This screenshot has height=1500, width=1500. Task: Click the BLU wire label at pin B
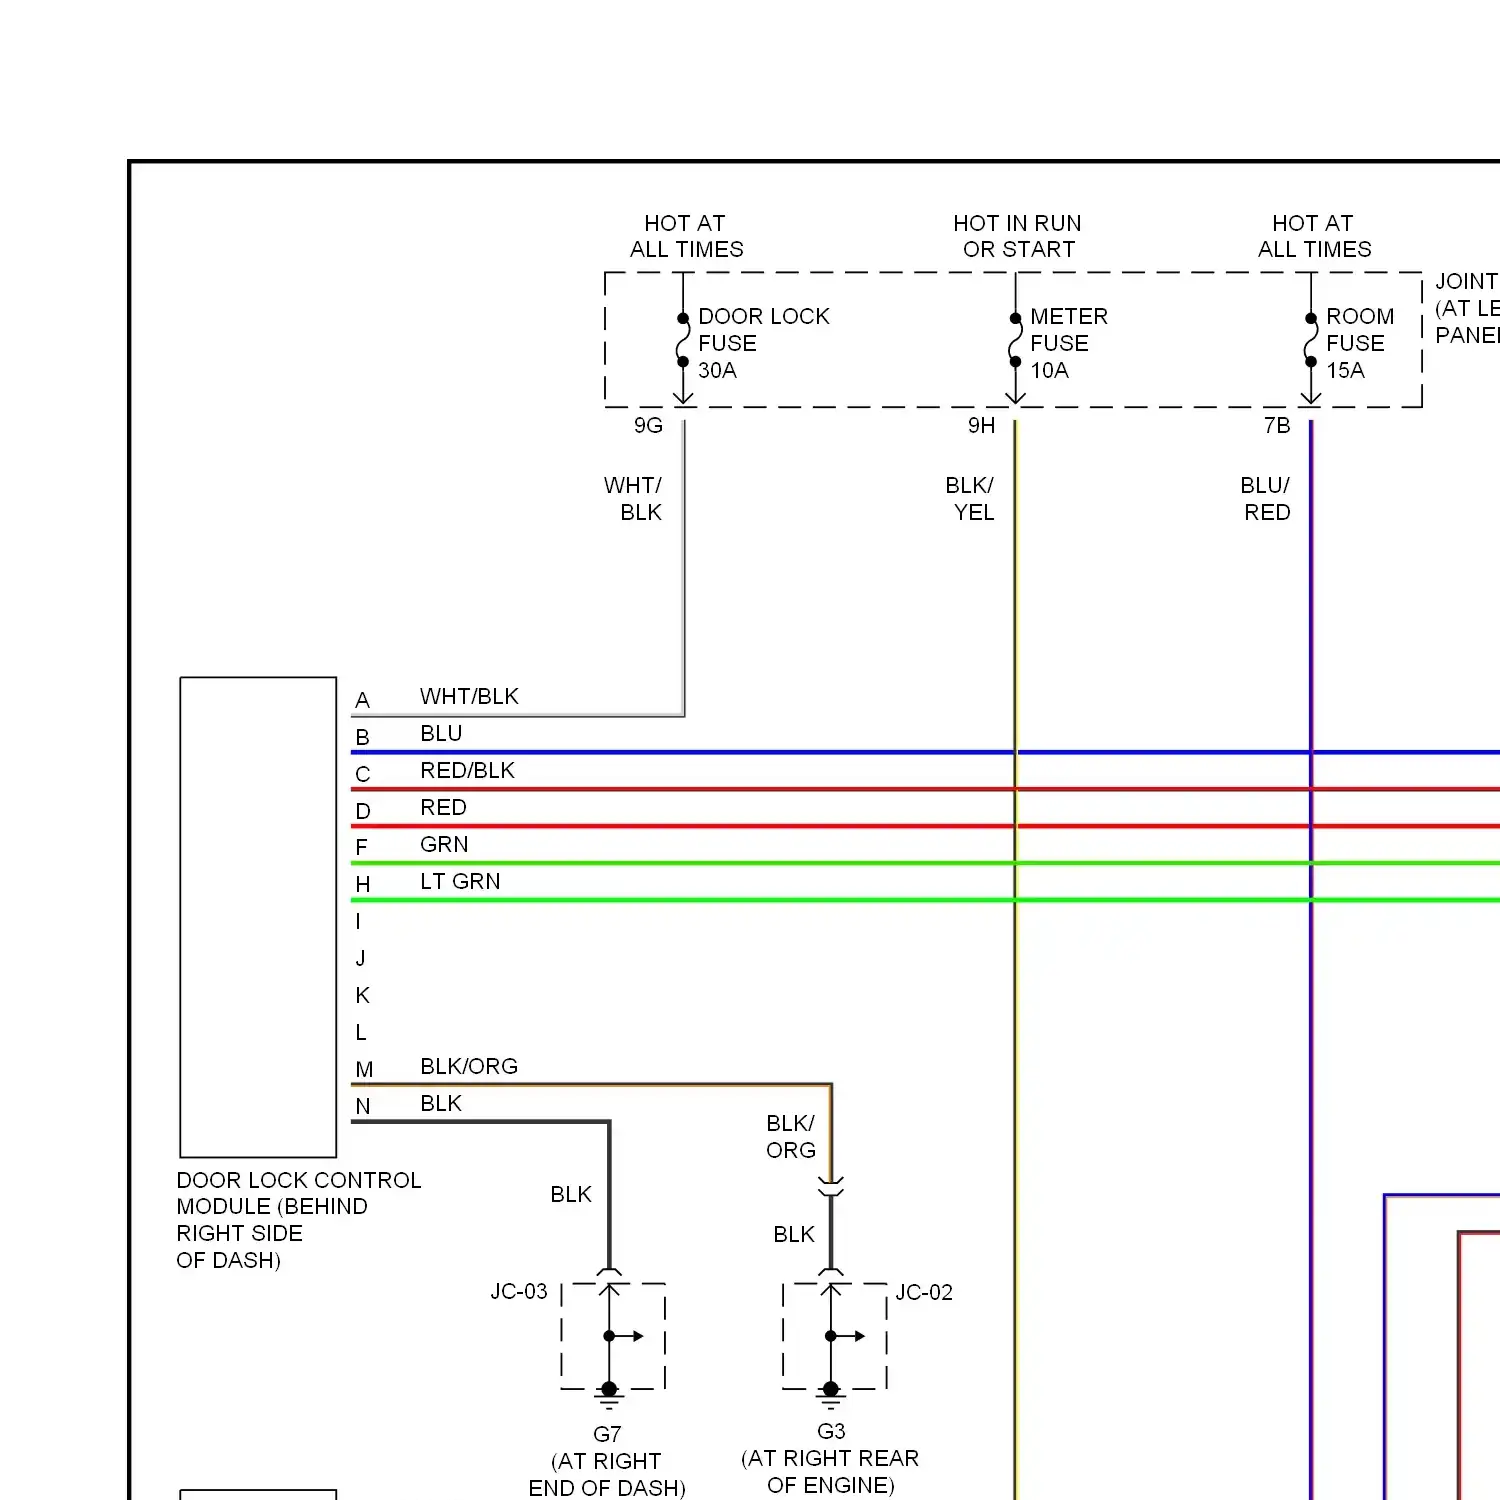tap(441, 733)
